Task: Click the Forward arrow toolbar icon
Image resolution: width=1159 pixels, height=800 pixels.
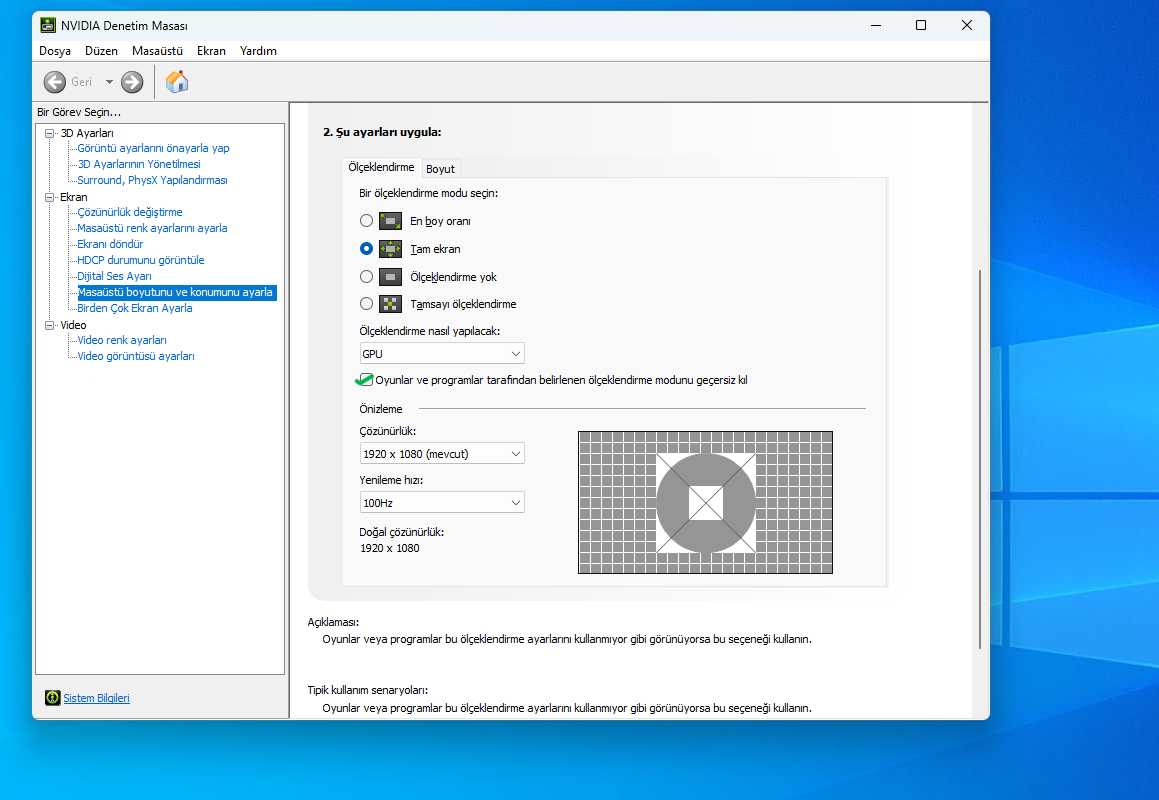Action: tap(132, 82)
